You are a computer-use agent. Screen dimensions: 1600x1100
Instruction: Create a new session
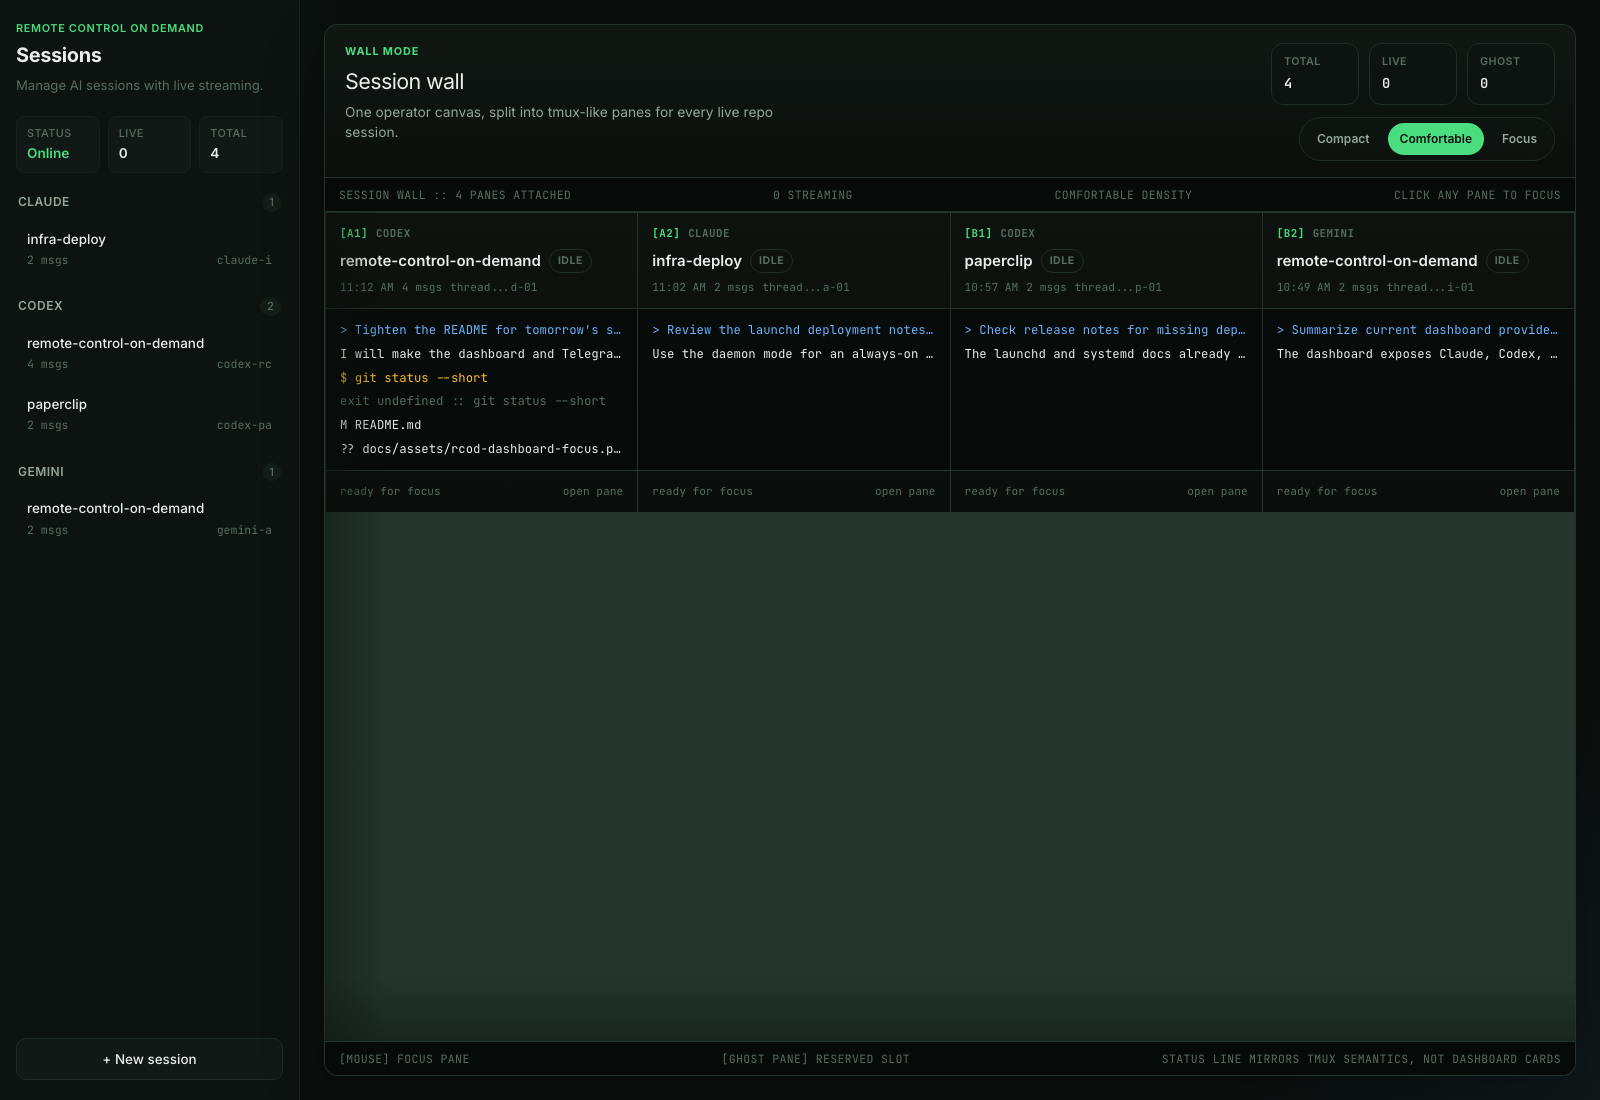[x=149, y=1059]
